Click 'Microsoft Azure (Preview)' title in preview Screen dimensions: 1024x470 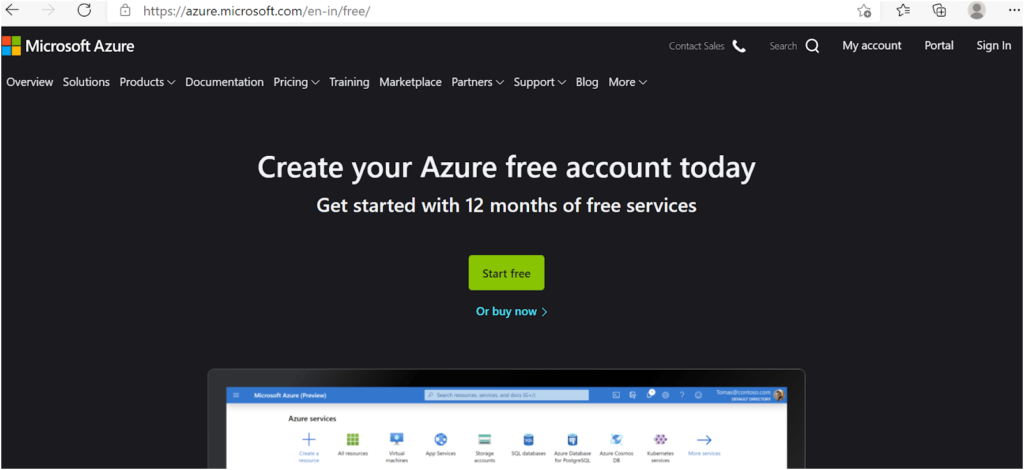click(x=290, y=396)
